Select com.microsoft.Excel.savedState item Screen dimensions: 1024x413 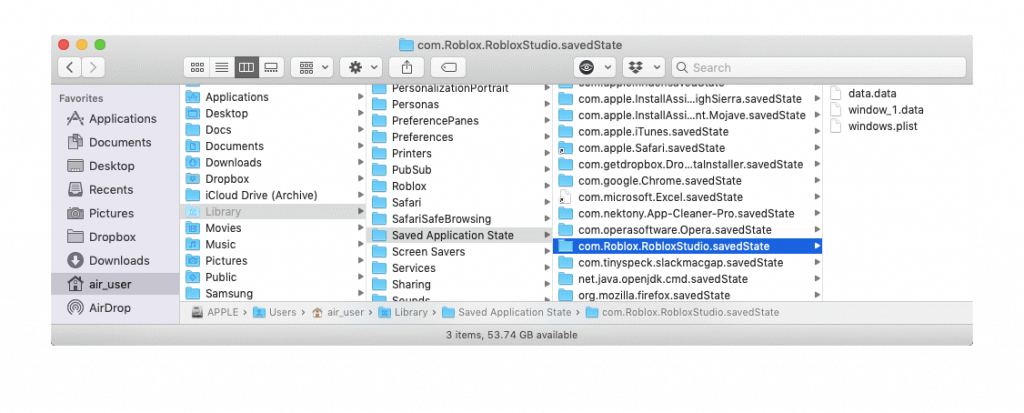[688, 197]
